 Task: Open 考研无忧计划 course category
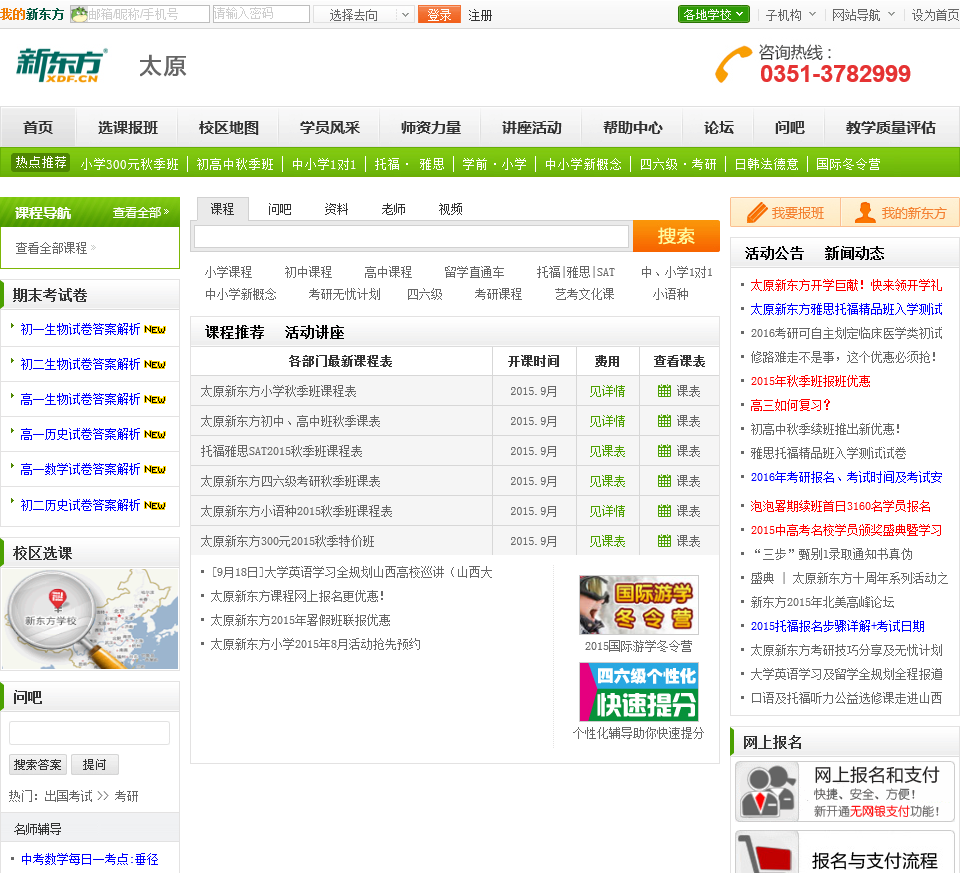(x=344, y=294)
